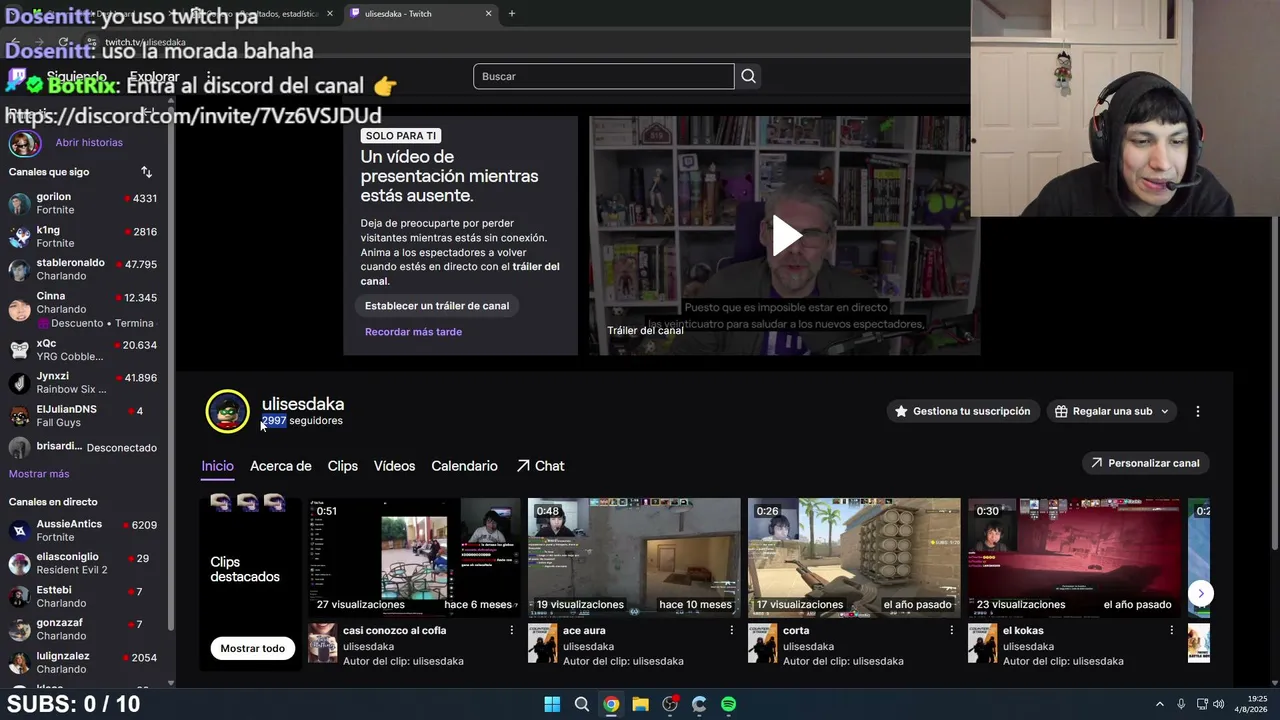Click the ulisesdaka channel avatar
The width and height of the screenshot is (1280, 720).
point(228,411)
